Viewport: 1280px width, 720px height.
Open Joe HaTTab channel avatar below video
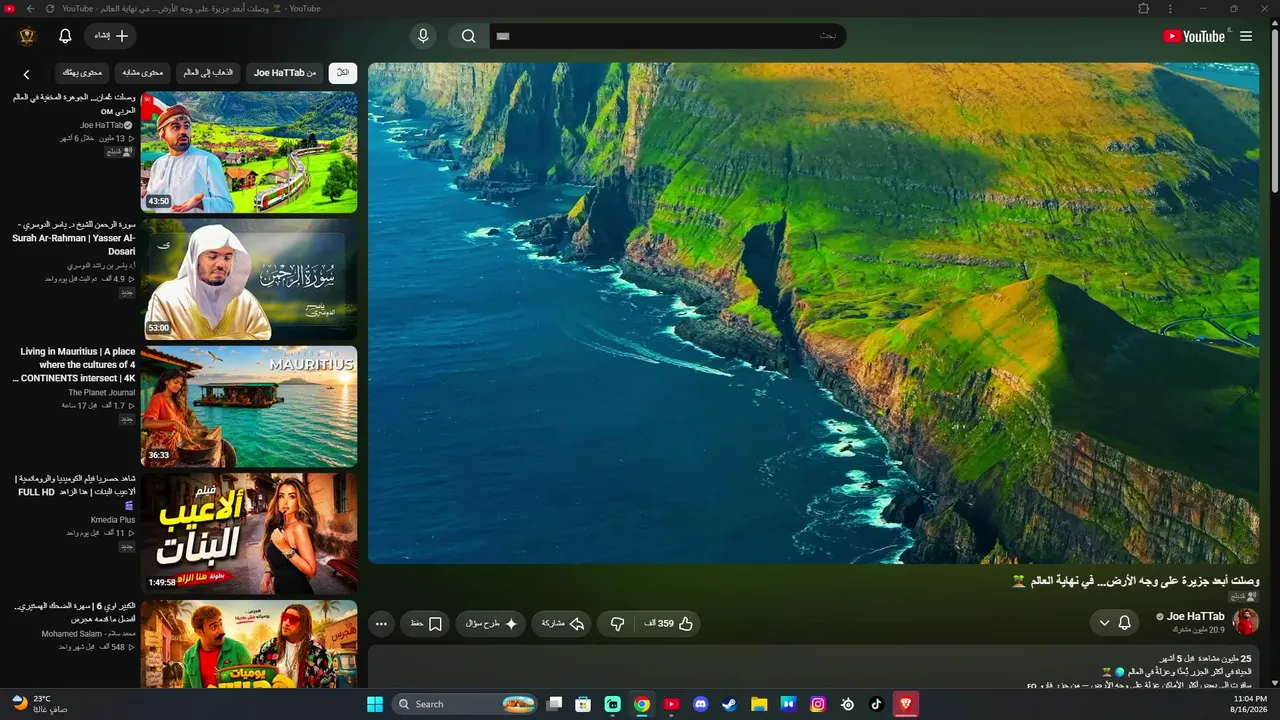(x=1246, y=622)
